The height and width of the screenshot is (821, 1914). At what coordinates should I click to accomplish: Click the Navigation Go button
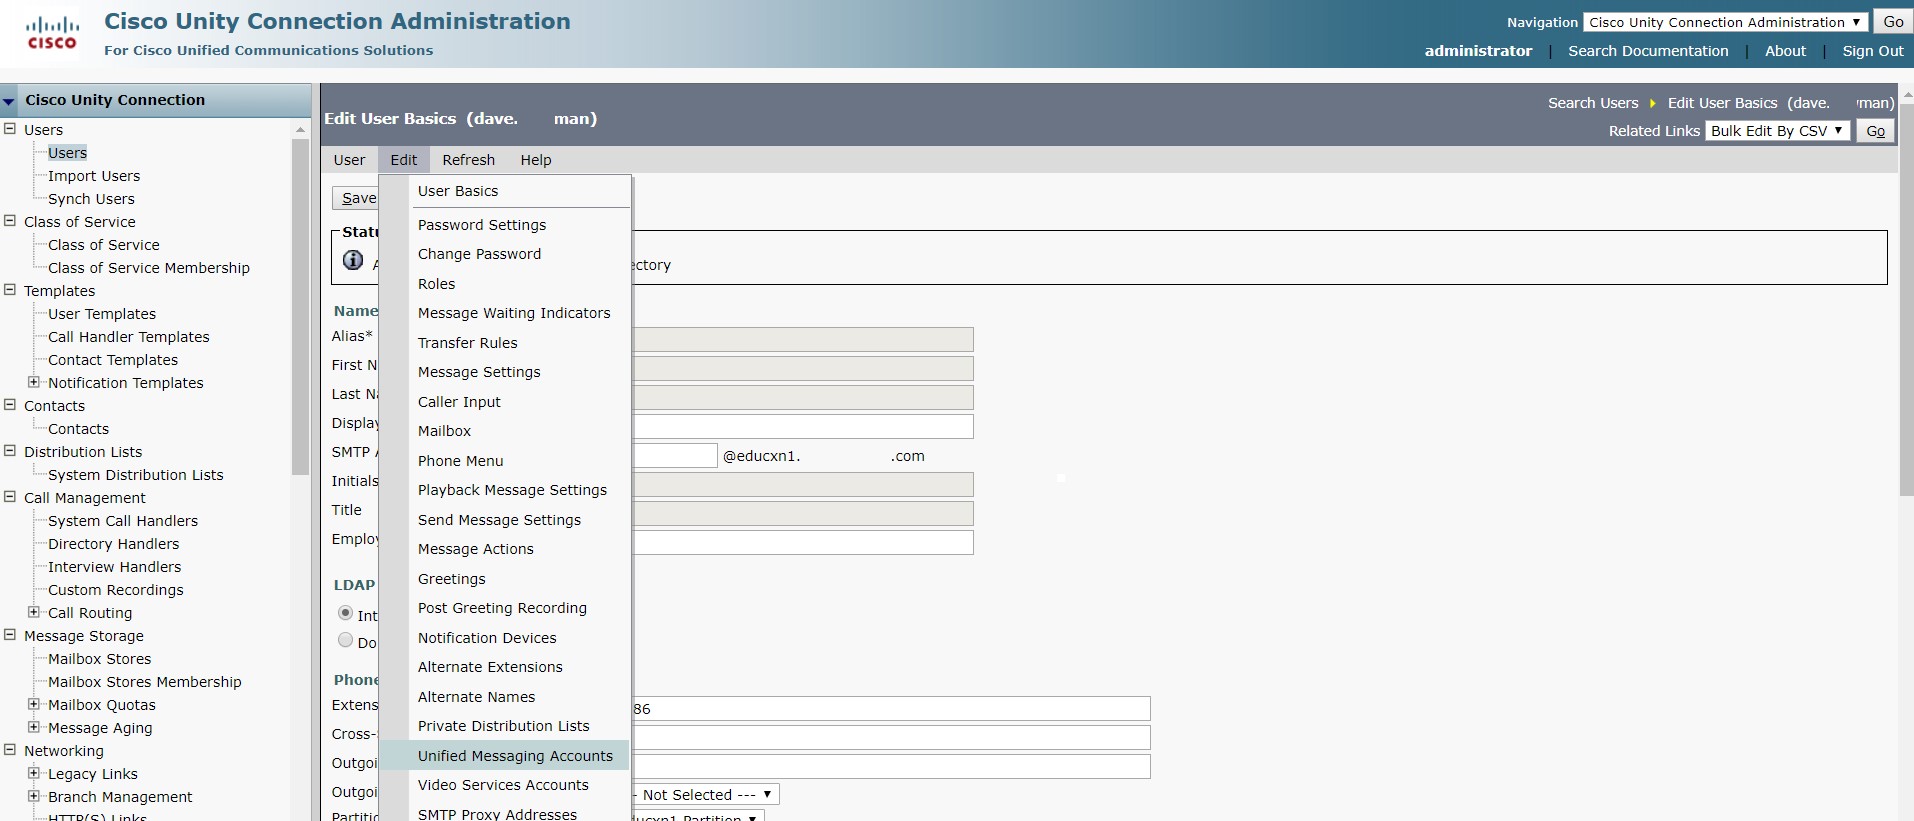pos(1893,22)
